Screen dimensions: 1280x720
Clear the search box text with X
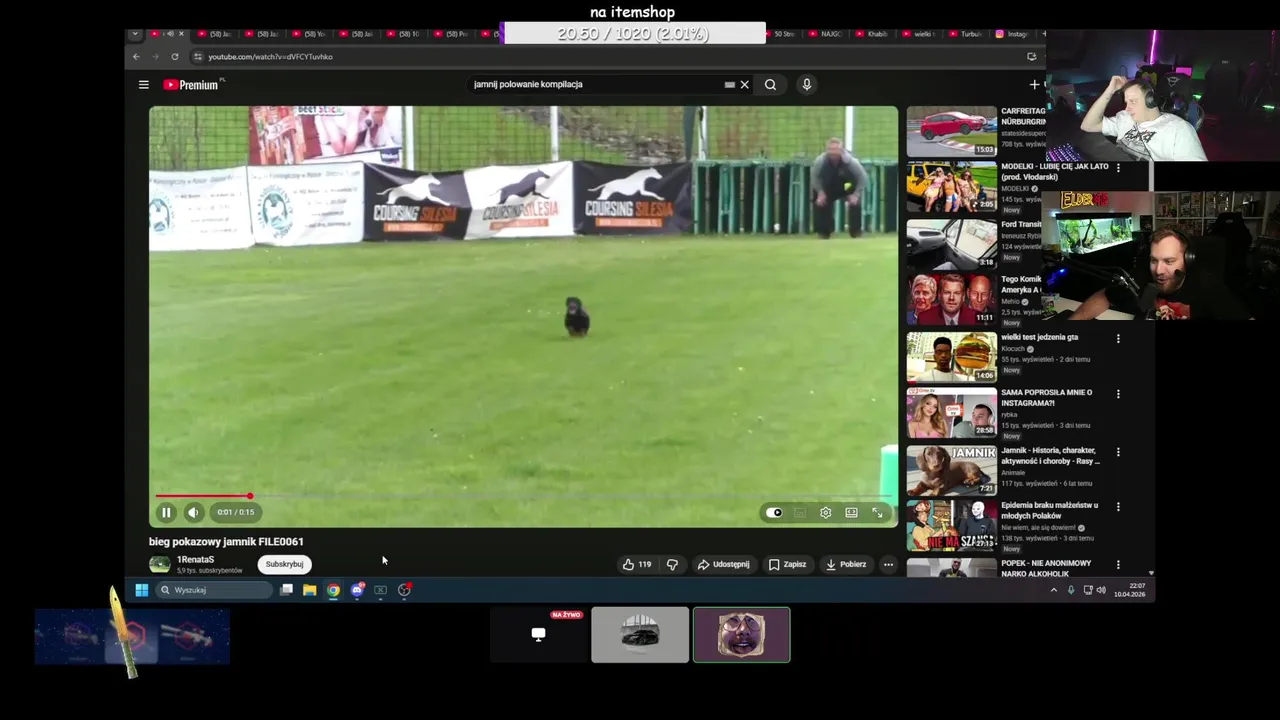(744, 85)
